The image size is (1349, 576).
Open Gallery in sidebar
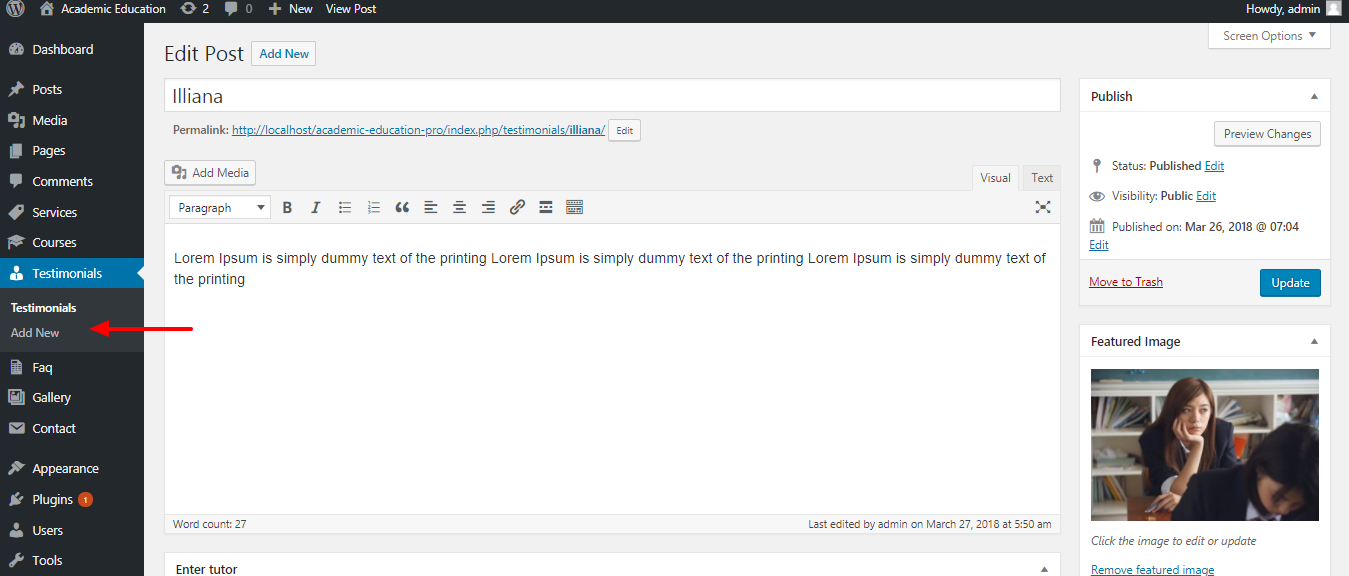tap(72, 397)
